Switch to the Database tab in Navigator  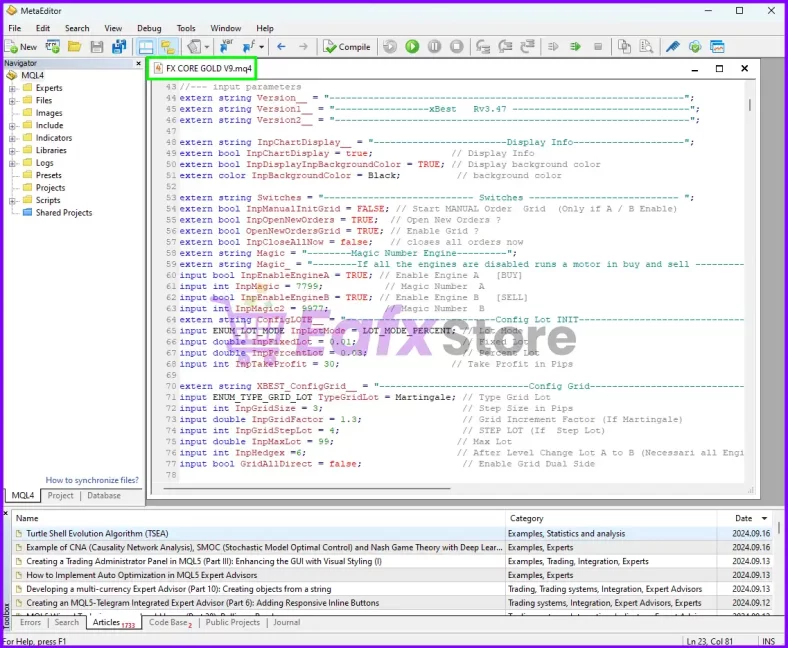pos(104,496)
